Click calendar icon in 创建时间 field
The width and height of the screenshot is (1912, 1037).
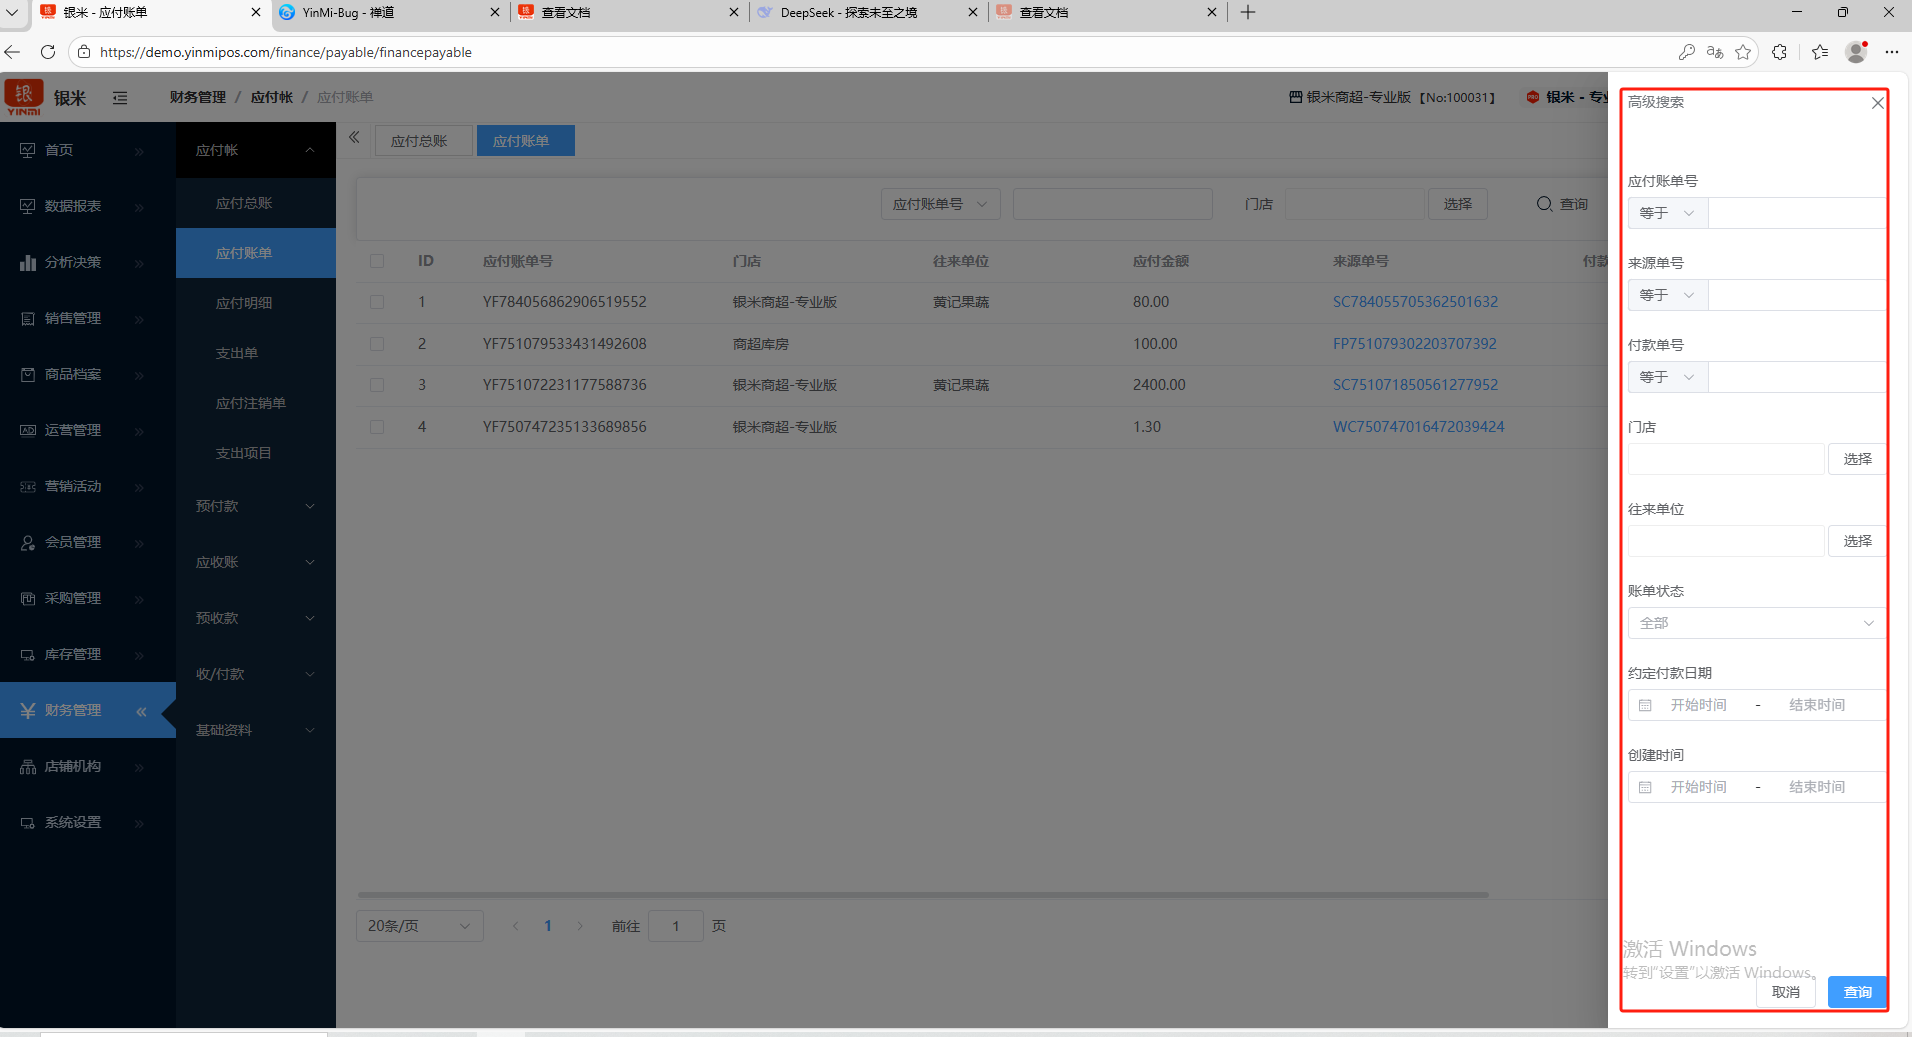(x=1645, y=787)
